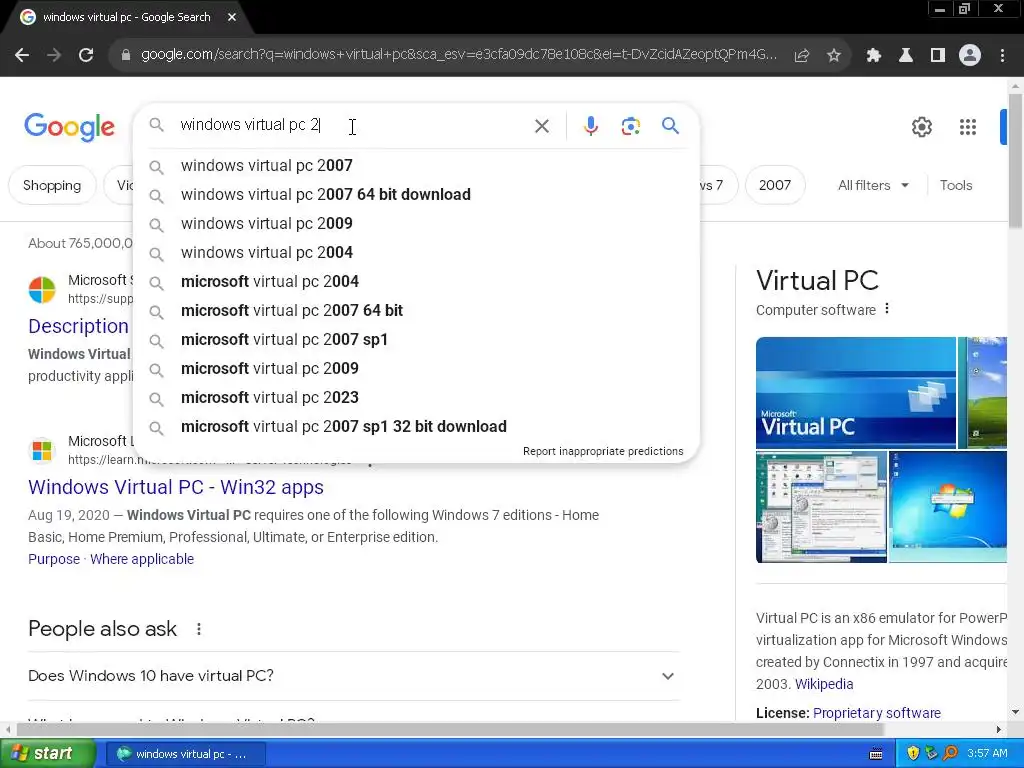Viewport: 1024px width, 768px height.
Task: Expand Does Windows 10 have virtual PC question
Action: (x=353, y=676)
